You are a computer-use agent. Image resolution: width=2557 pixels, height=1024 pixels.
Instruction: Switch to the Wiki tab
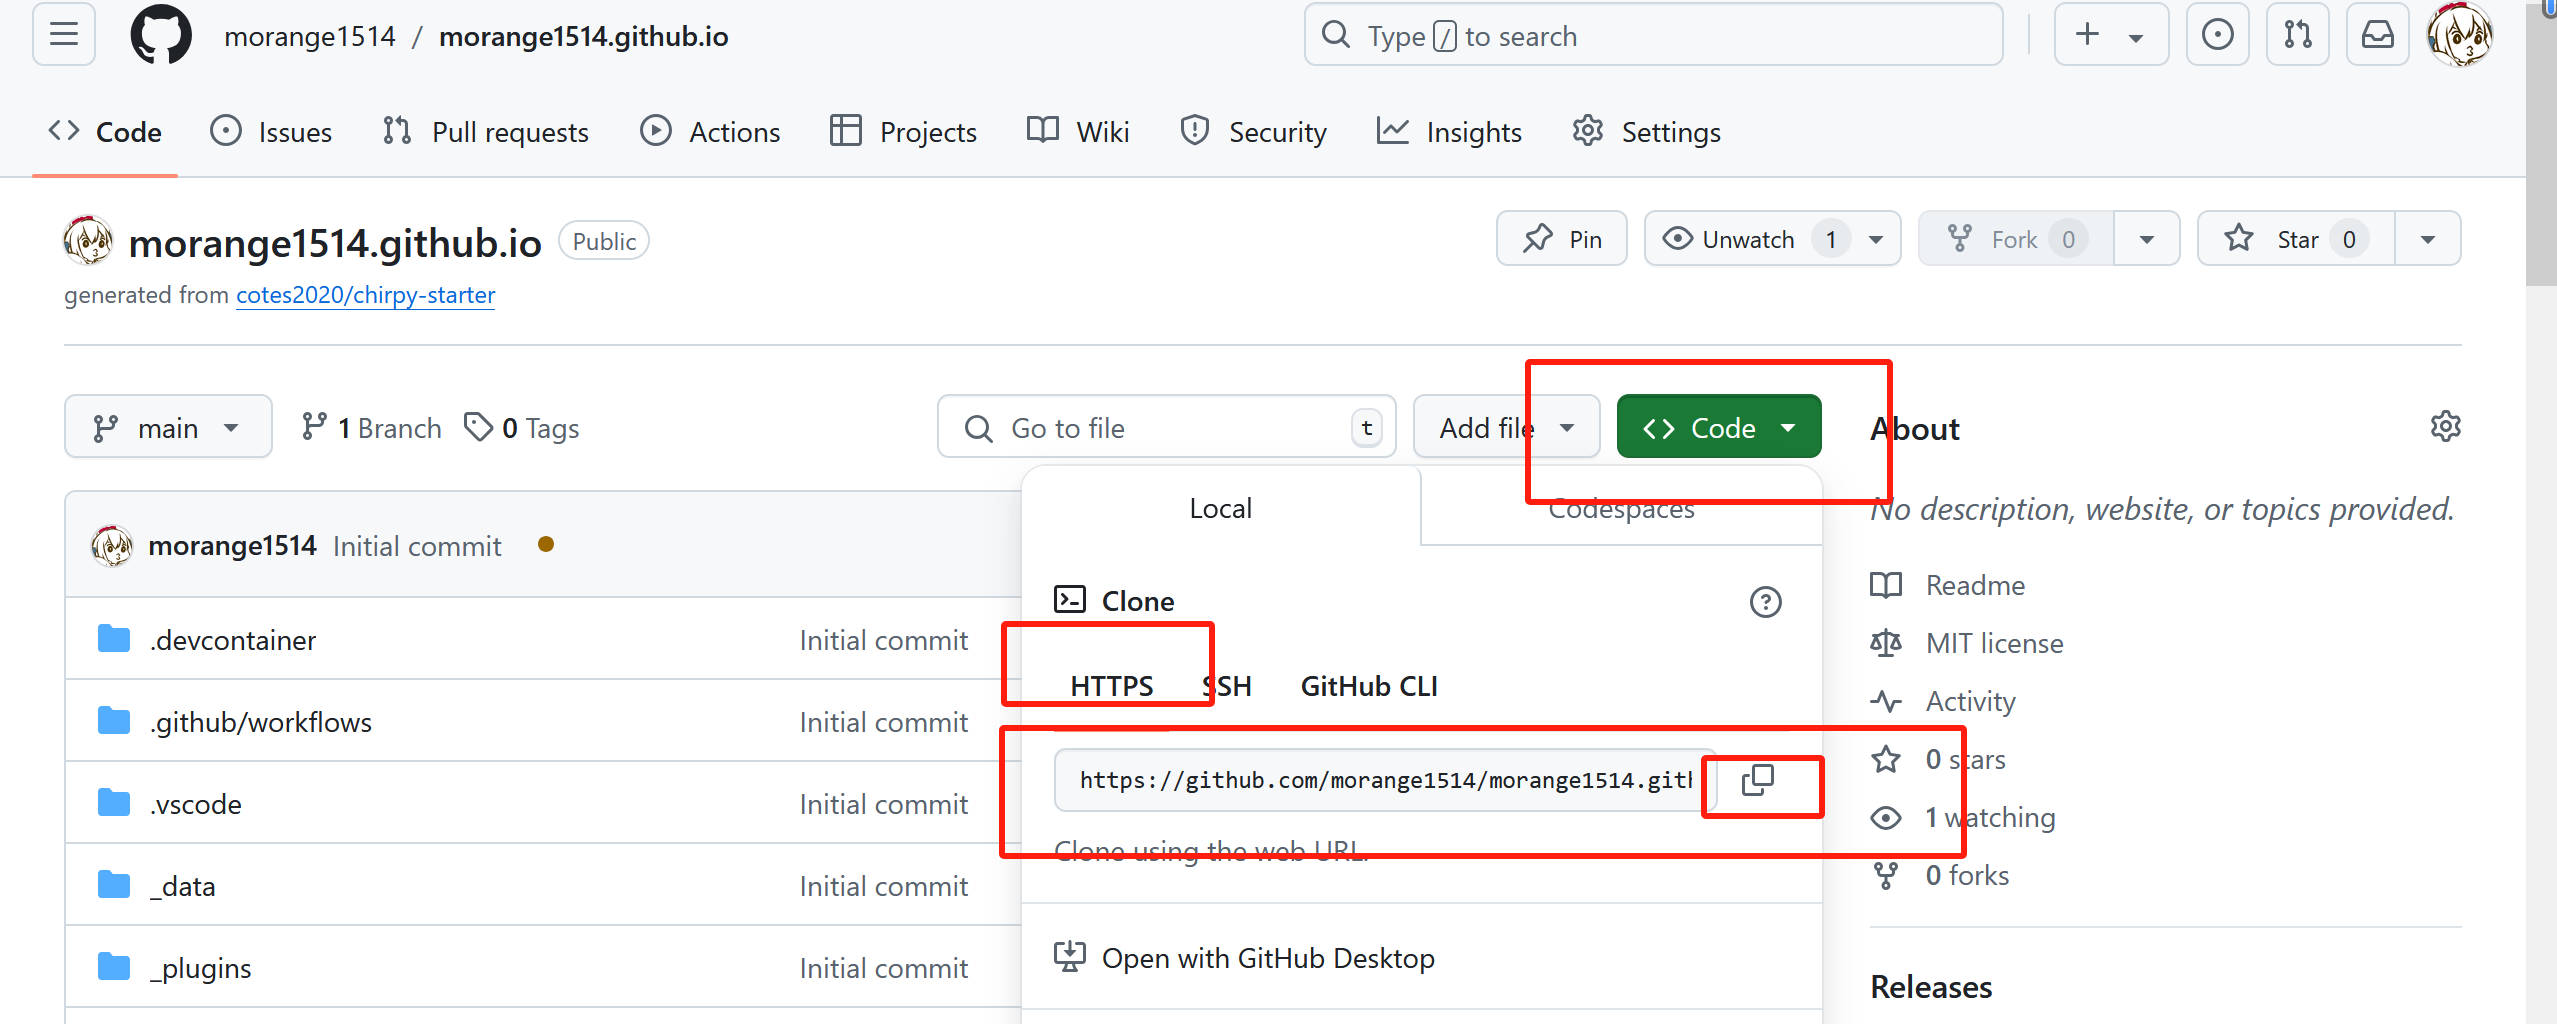(1078, 132)
